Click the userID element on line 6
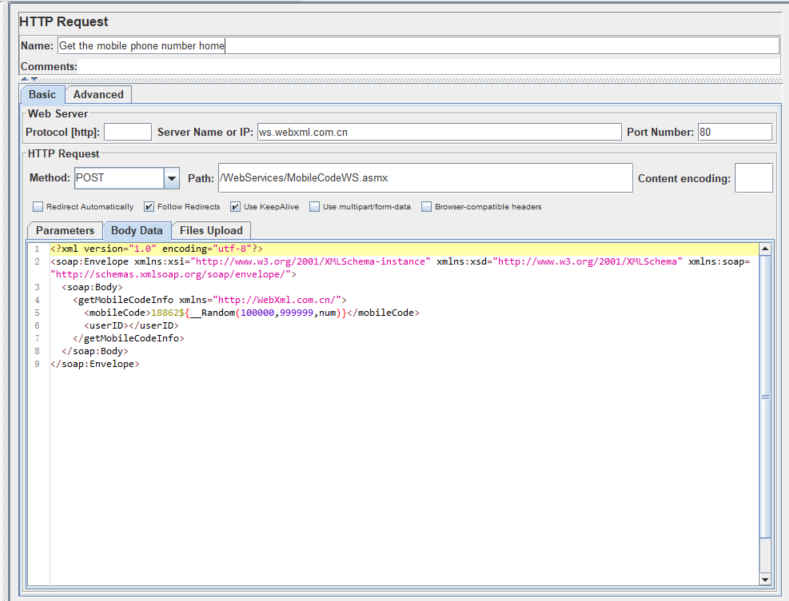 pyautogui.click(x=131, y=326)
